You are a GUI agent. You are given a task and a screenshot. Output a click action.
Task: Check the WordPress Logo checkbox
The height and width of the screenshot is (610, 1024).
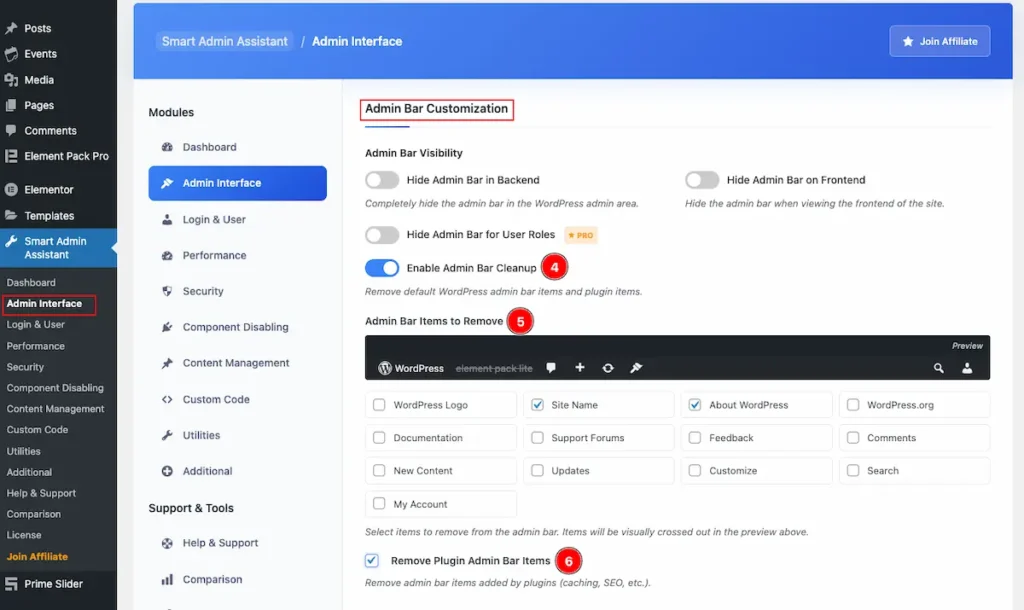(379, 405)
